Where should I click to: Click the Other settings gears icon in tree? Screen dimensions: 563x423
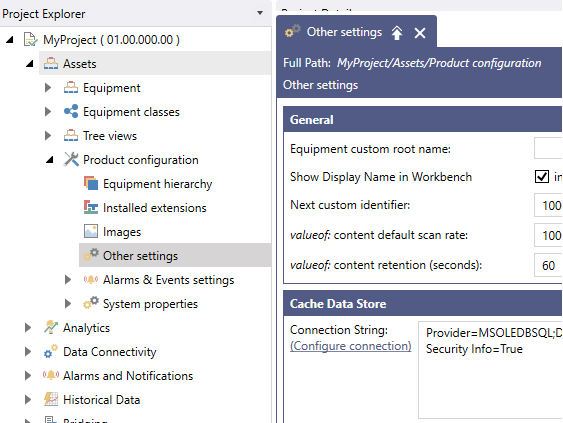point(91,255)
